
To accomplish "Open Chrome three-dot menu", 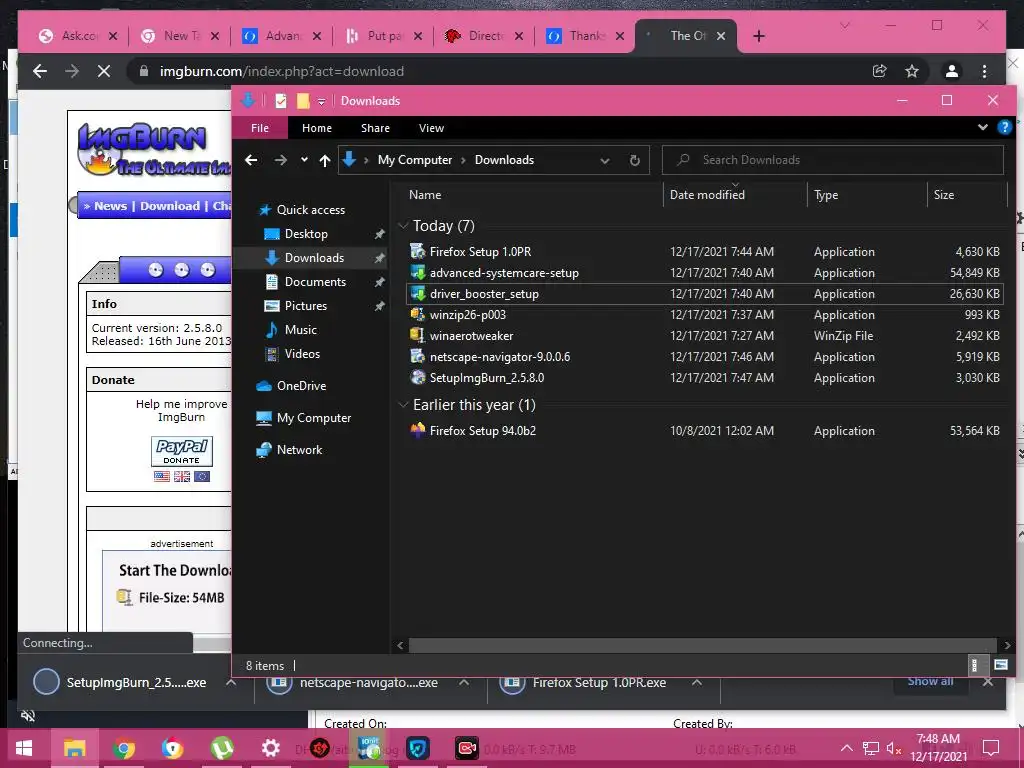I will (984, 71).
